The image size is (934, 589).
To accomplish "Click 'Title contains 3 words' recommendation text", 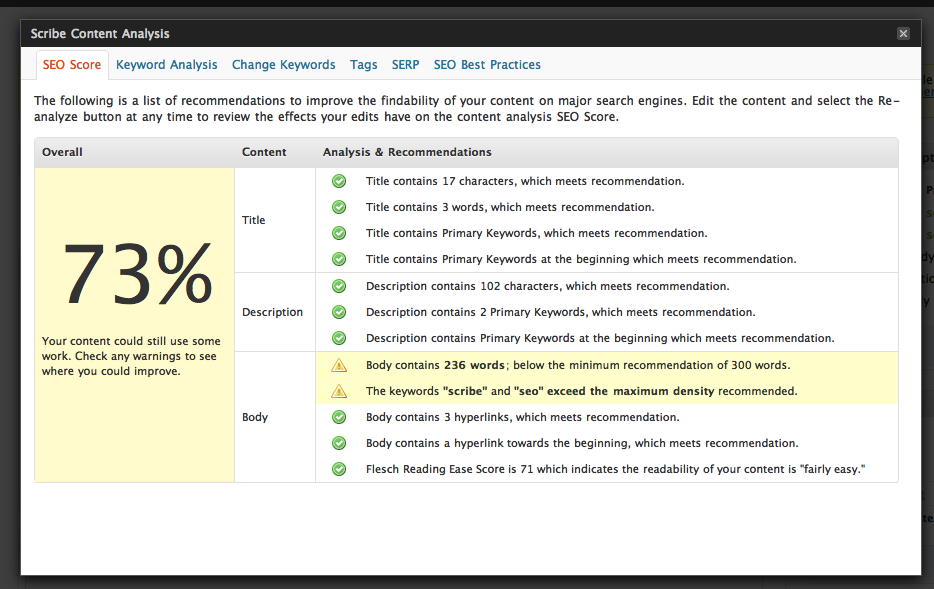I will [510, 207].
